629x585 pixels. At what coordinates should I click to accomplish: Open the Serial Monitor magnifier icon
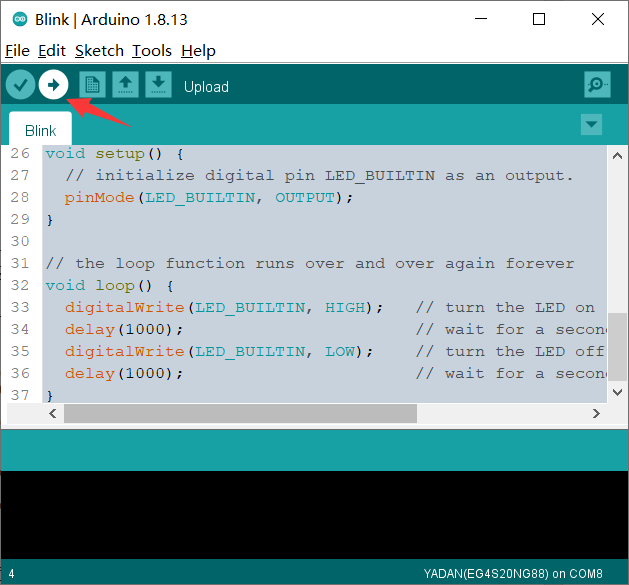(x=597, y=85)
